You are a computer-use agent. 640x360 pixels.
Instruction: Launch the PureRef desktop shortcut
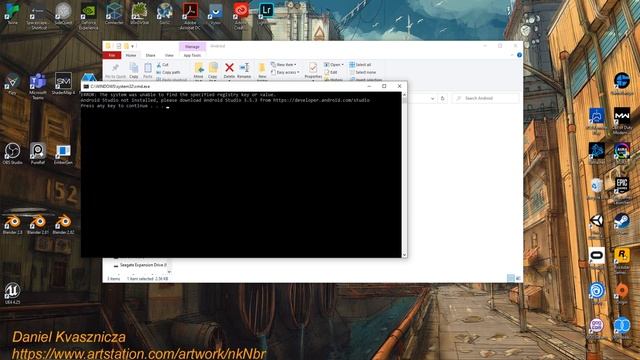click(38, 153)
